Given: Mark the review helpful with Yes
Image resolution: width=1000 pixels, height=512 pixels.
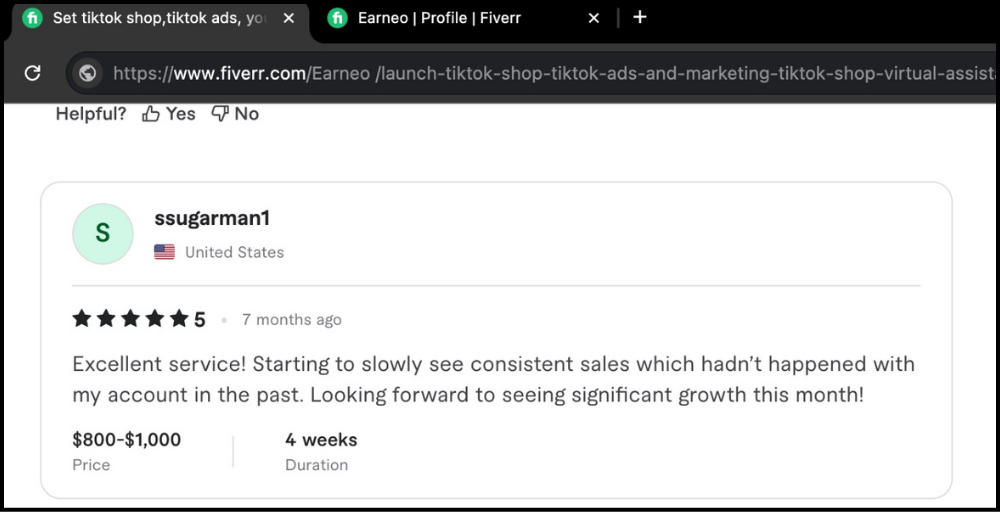Looking at the screenshot, I should (180, 114).
